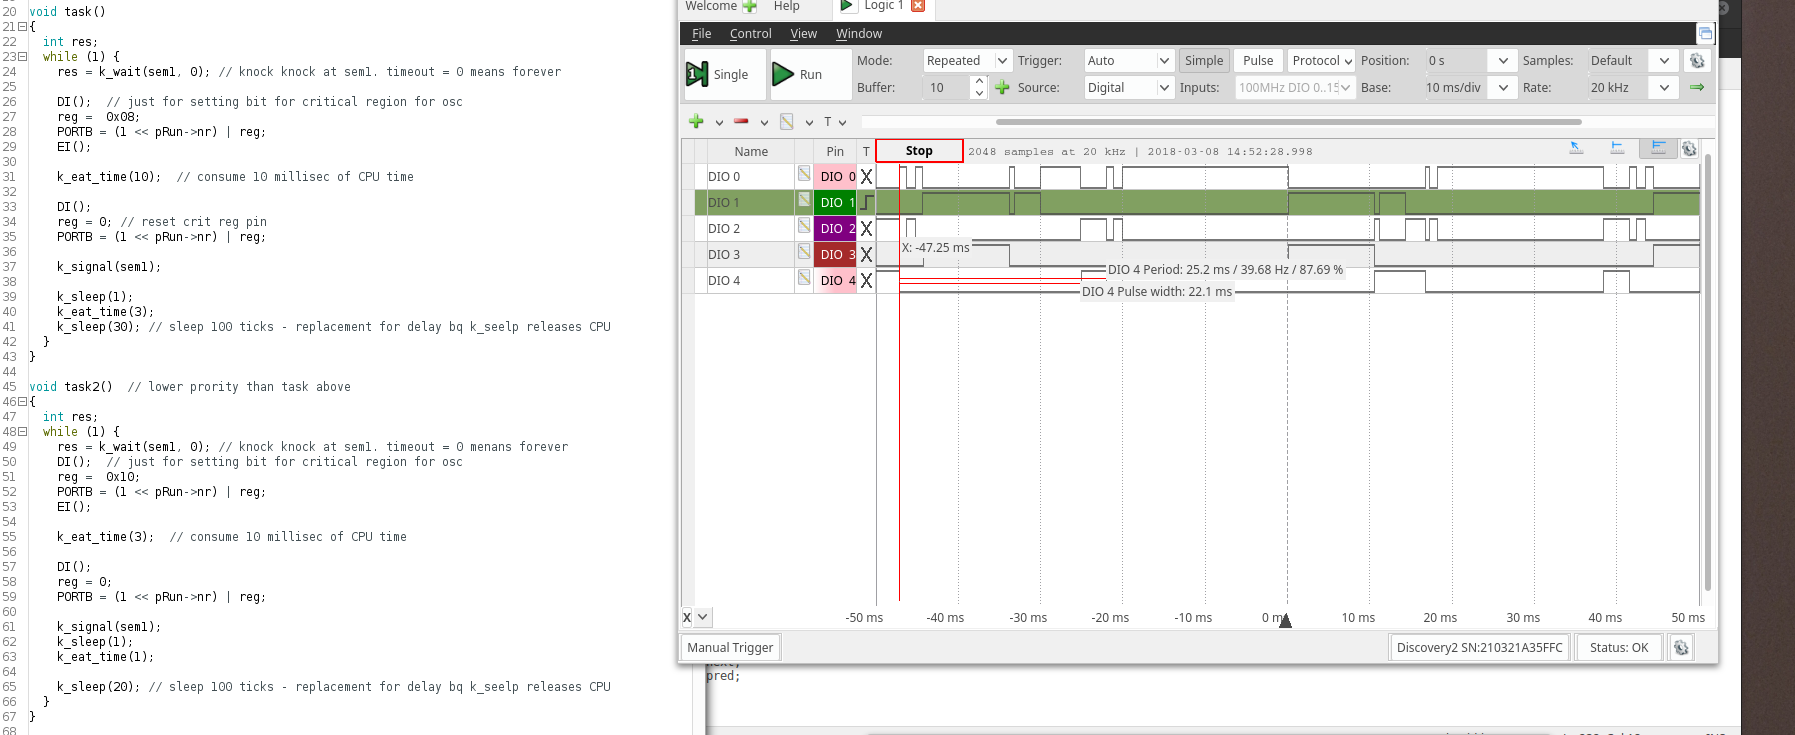
Task: Click the plot settings gear above the waveform
Action: [x=1689, y=149]
